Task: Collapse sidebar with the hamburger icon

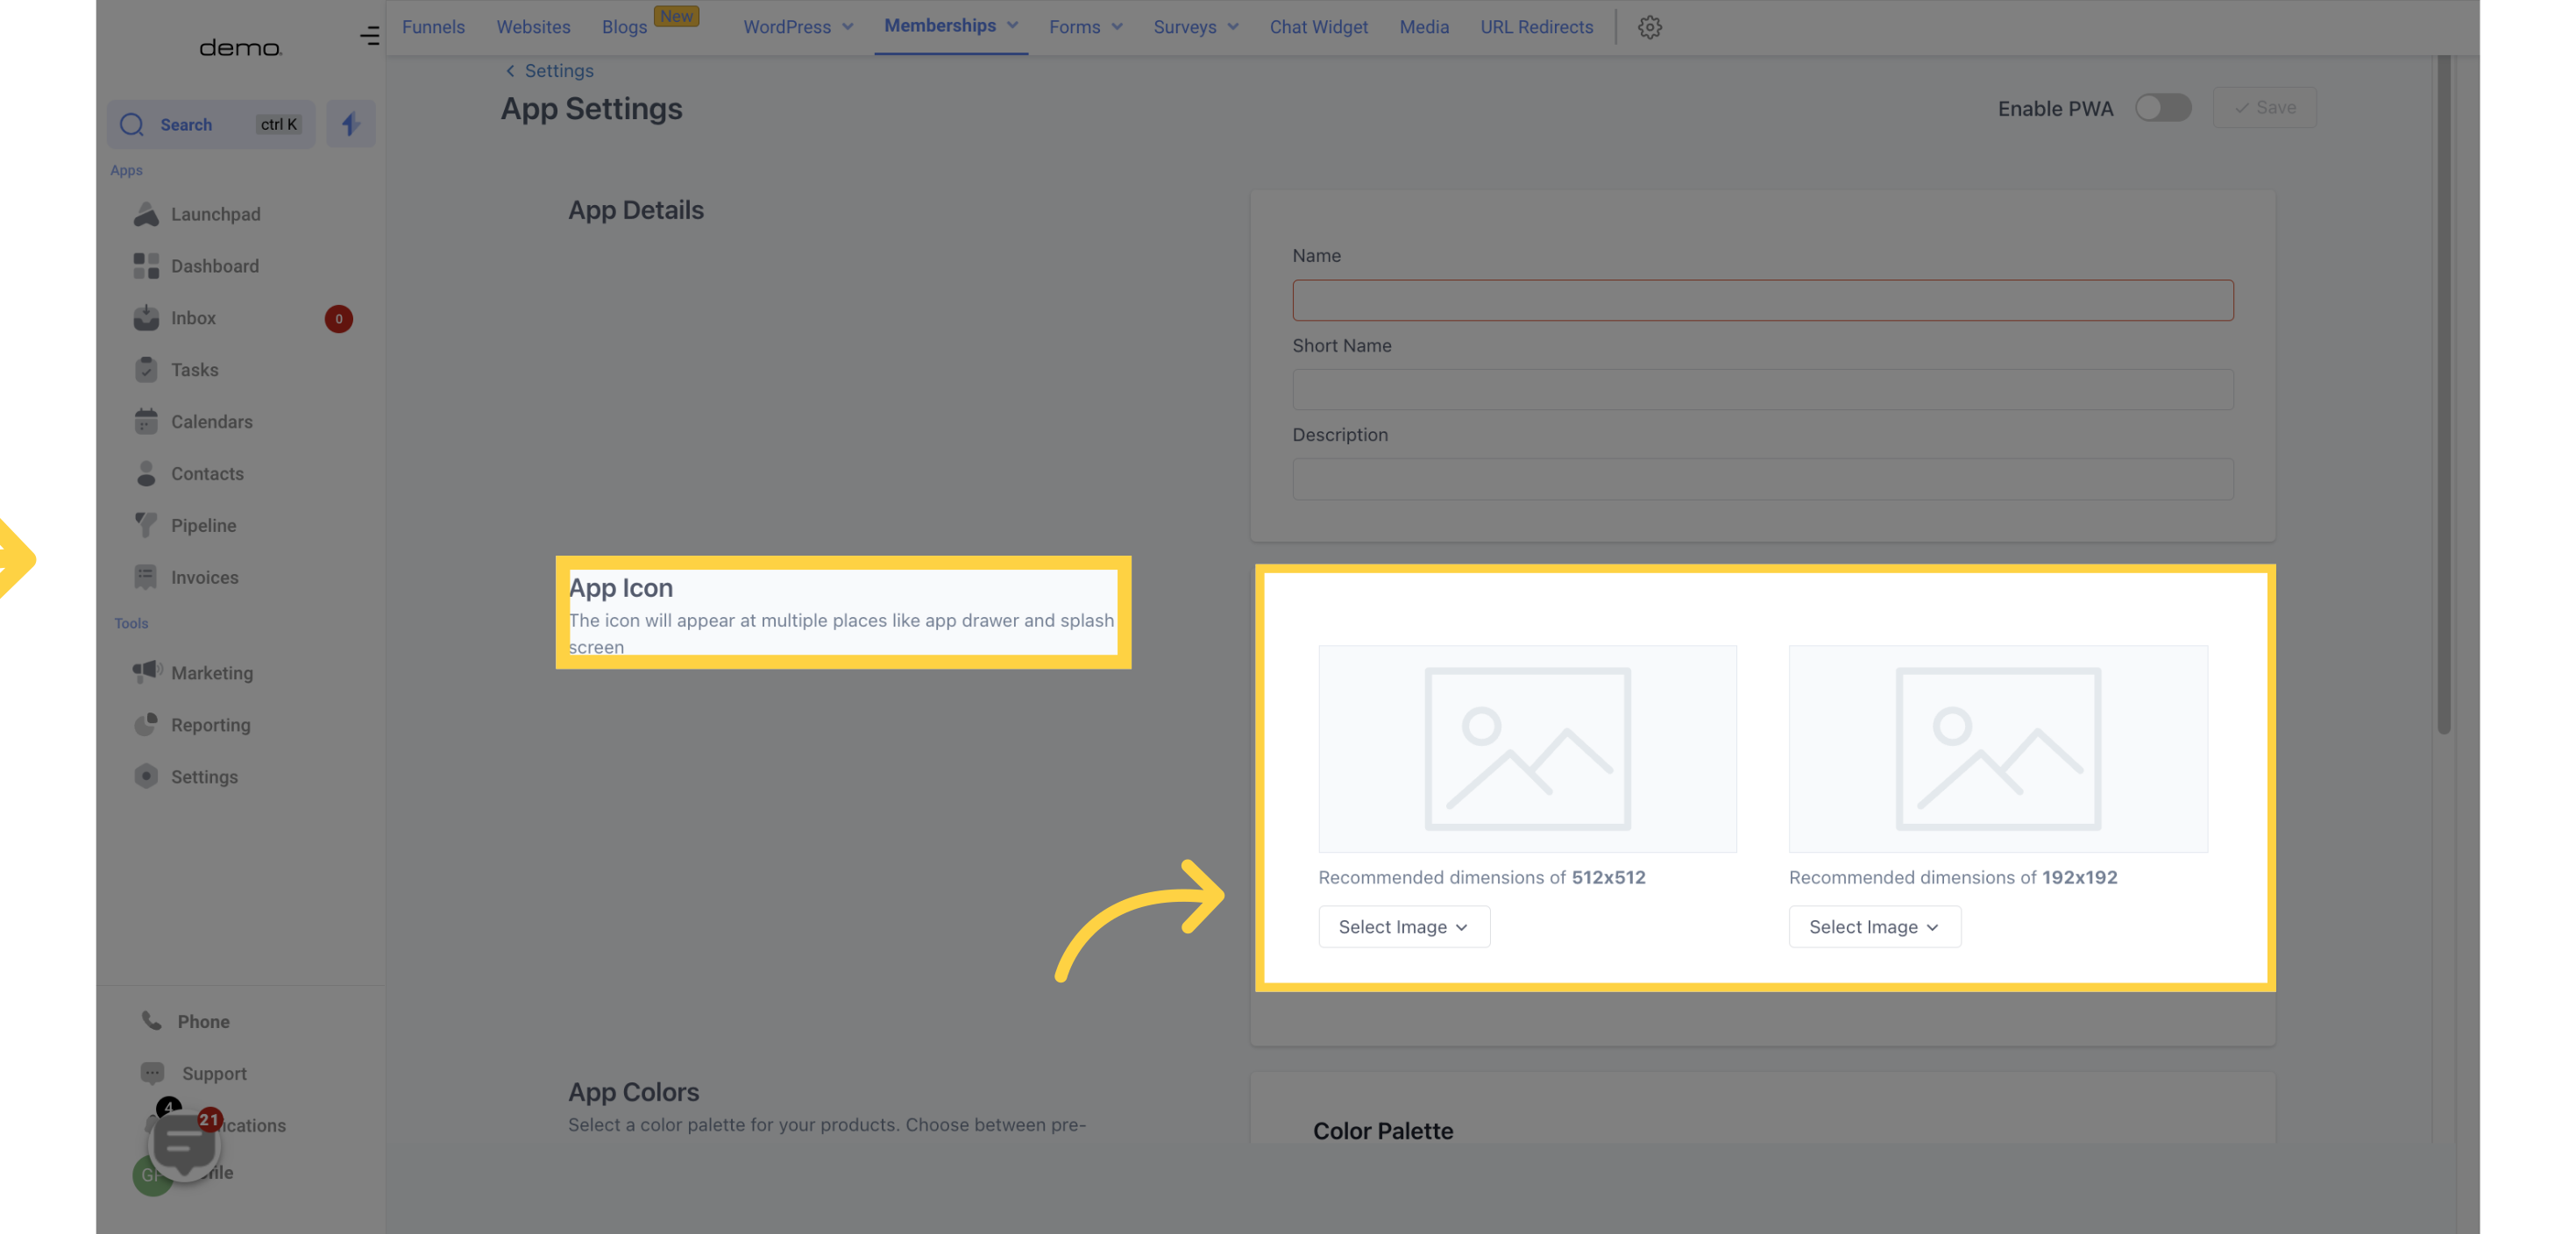Action: pos(369,36)
